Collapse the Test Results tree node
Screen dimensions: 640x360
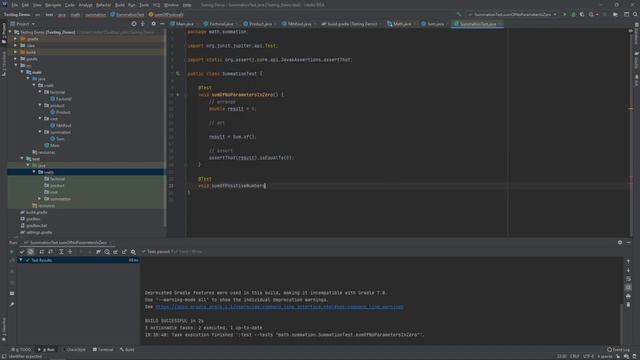click(x=21, y=260)
